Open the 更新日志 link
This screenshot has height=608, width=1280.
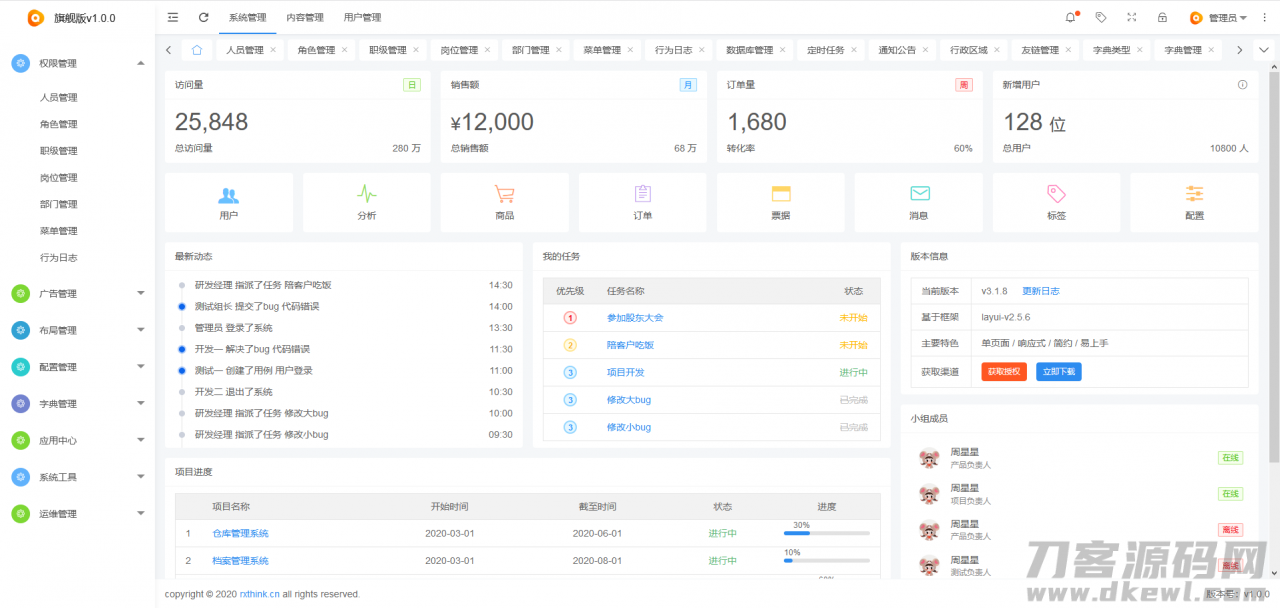pos(1040,291)
